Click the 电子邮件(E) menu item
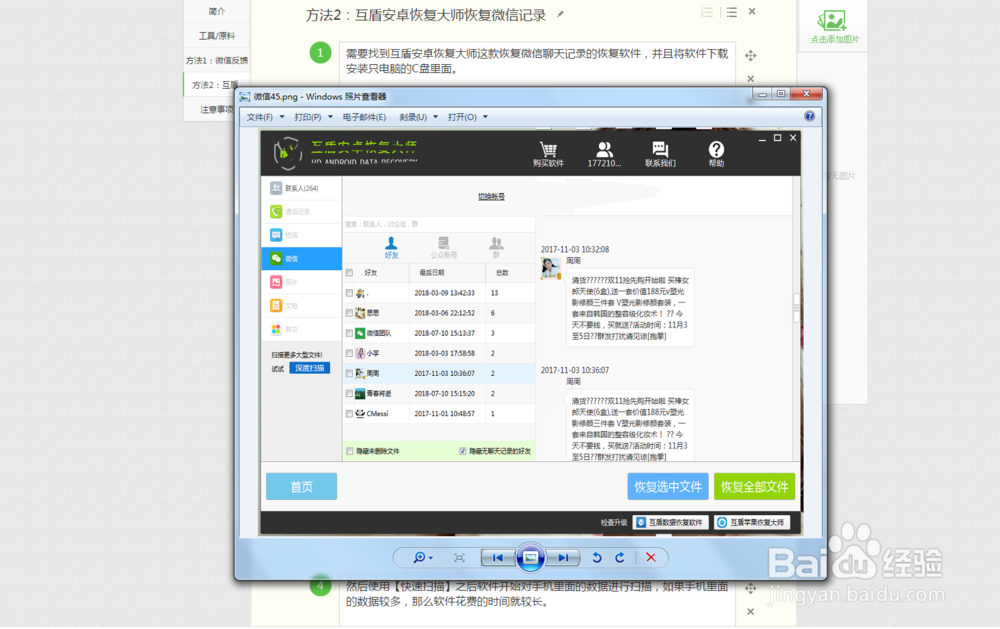Image resolution: width=1000 pixels, height=629 pixels. (x=364, y=117)
